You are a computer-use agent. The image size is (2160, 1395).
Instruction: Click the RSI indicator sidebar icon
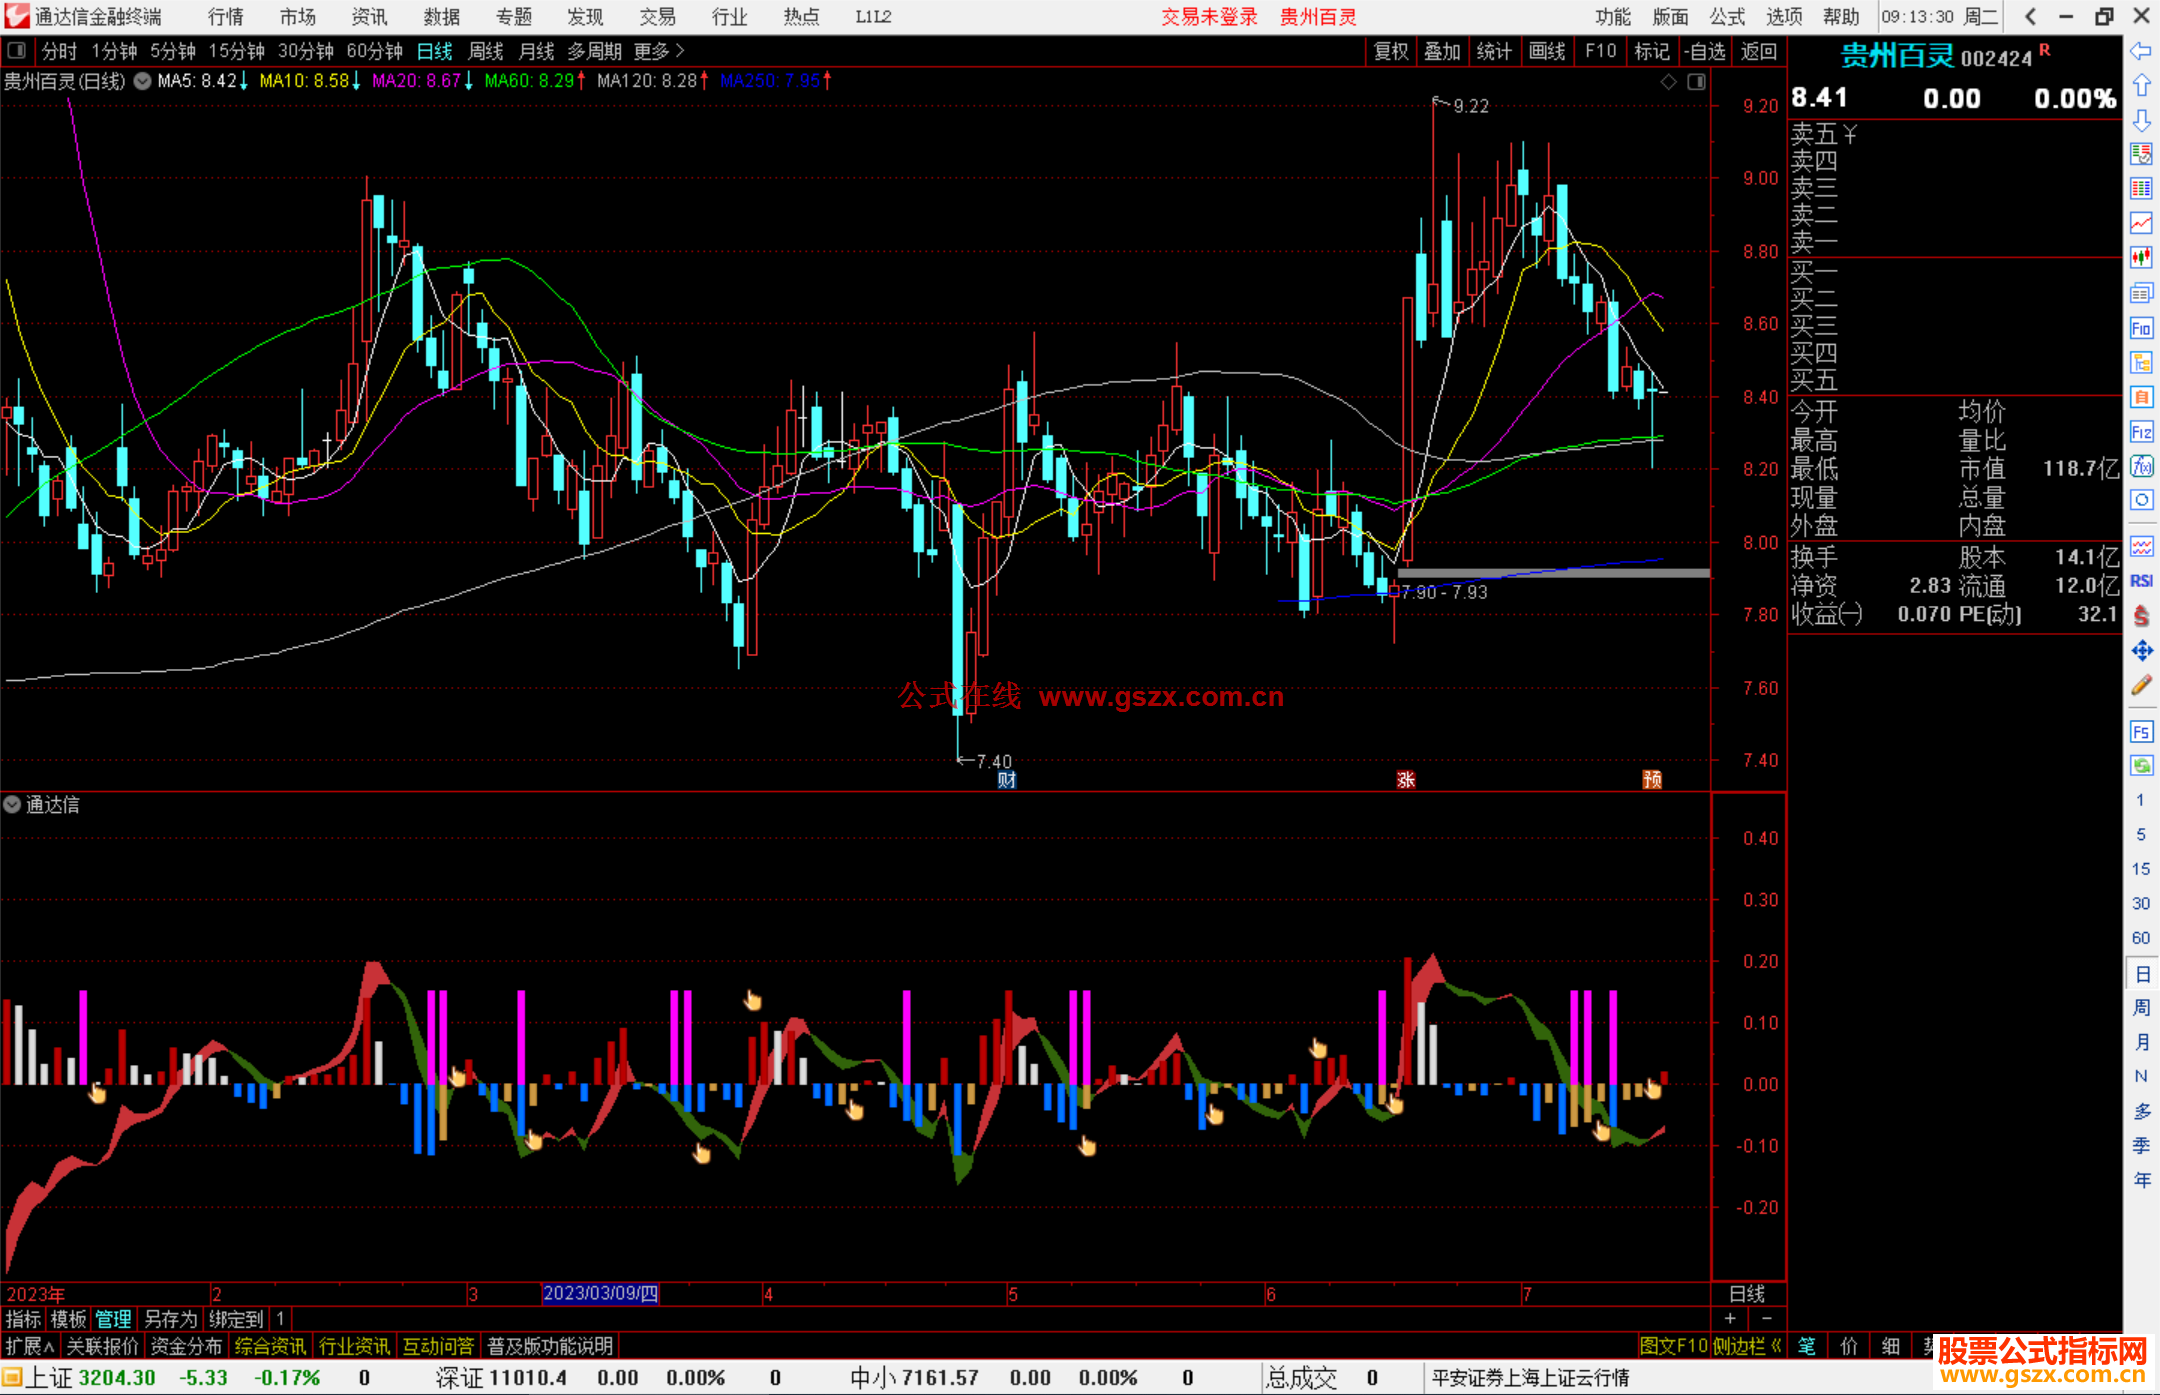coord(2141,581)
